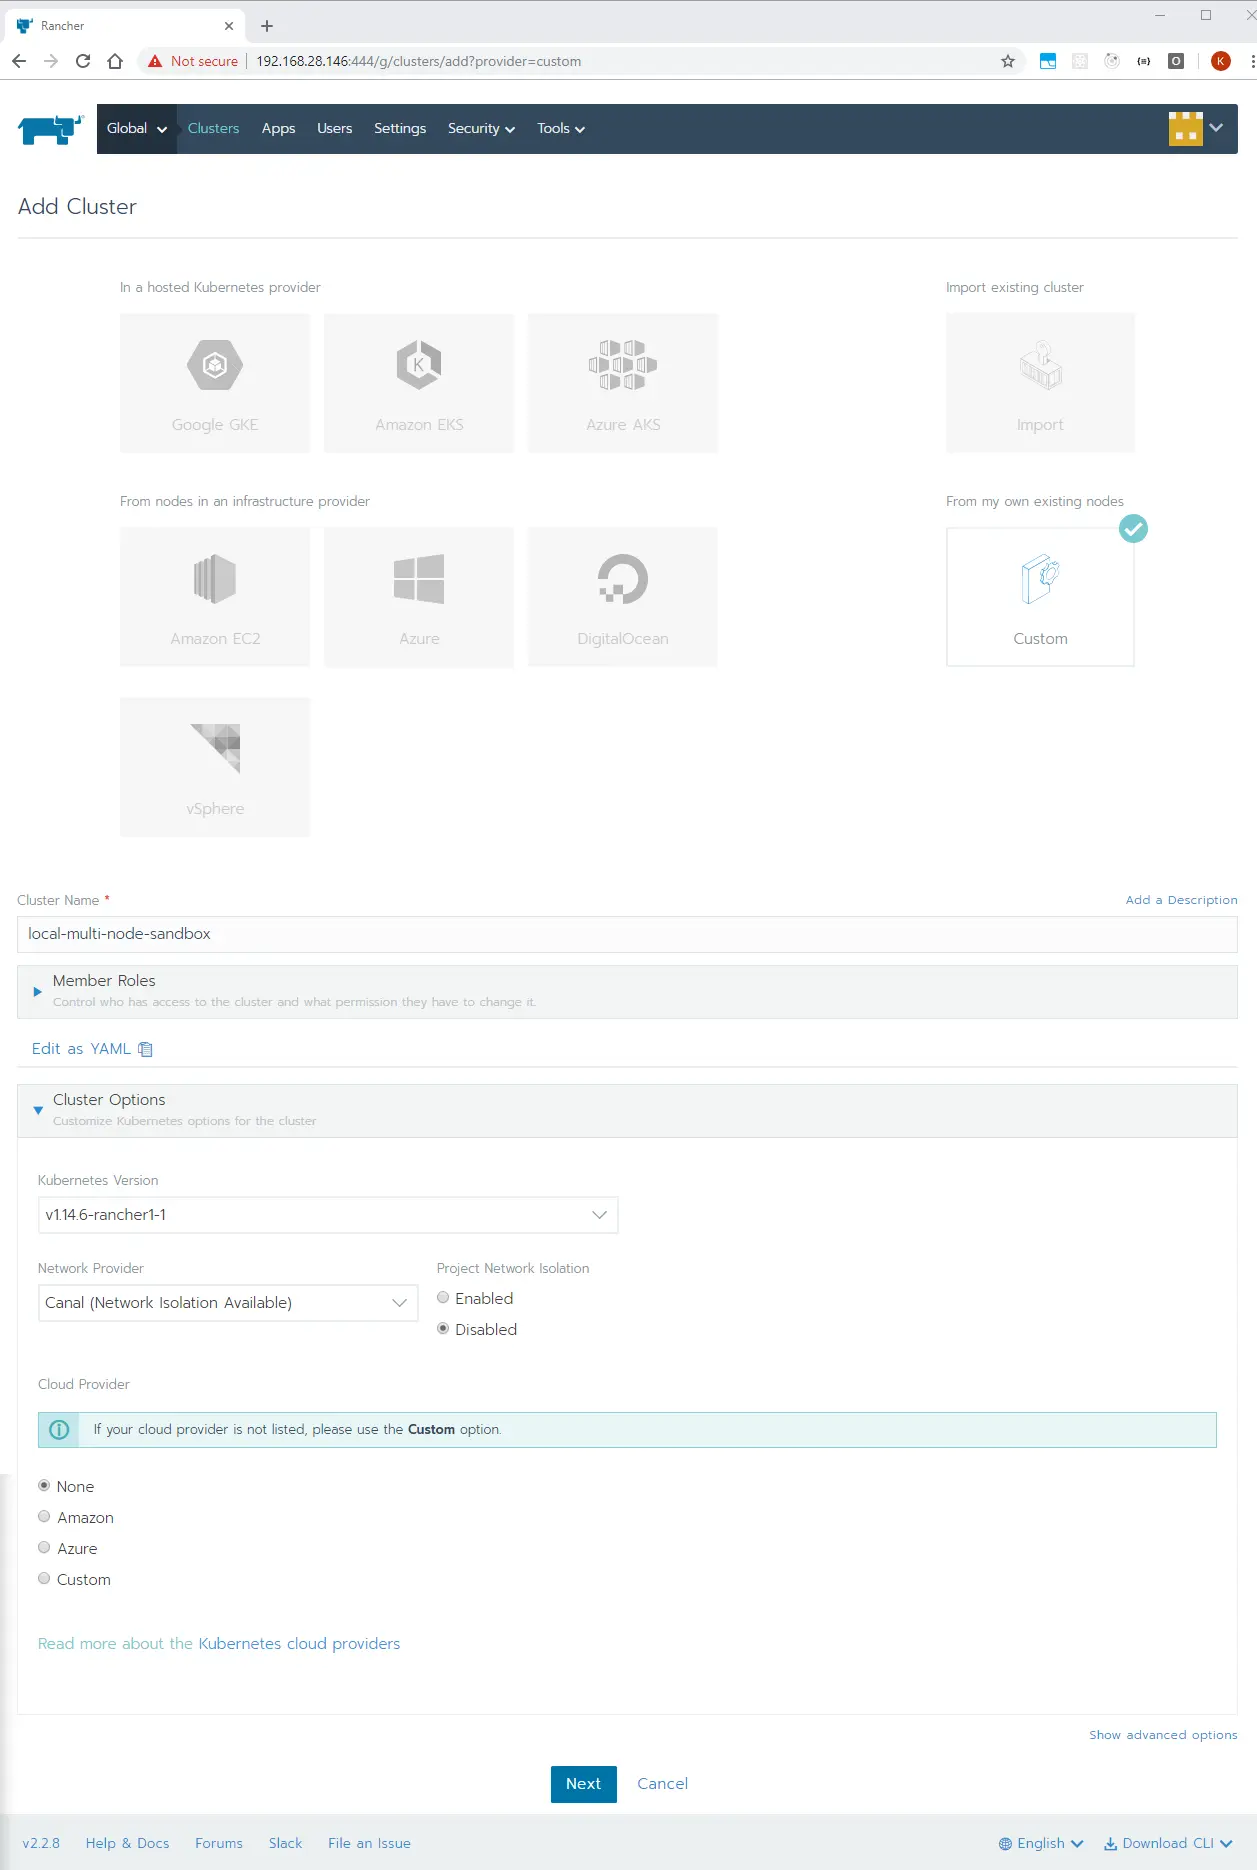This screenshot has height=1870, width=1257.
Task: Go to the Clusters menu
Action: point(214,129)
